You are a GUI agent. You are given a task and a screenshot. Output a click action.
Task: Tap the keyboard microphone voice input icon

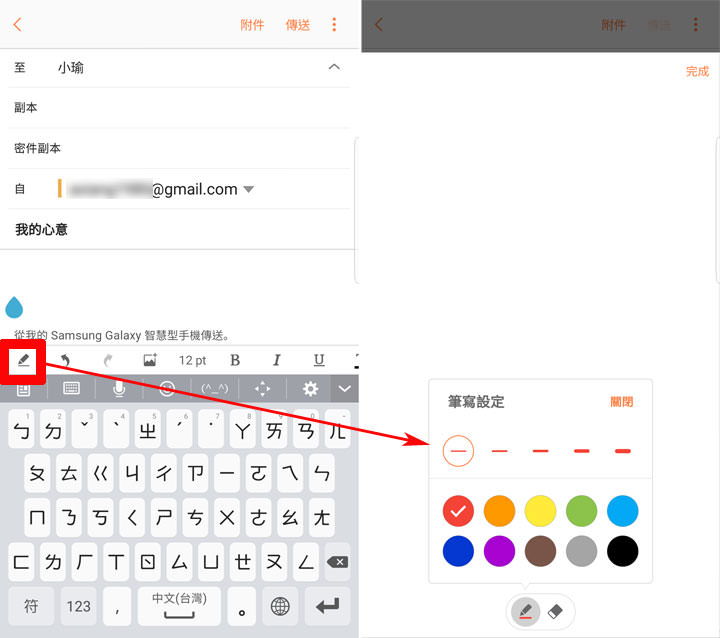tap(119, 389)
